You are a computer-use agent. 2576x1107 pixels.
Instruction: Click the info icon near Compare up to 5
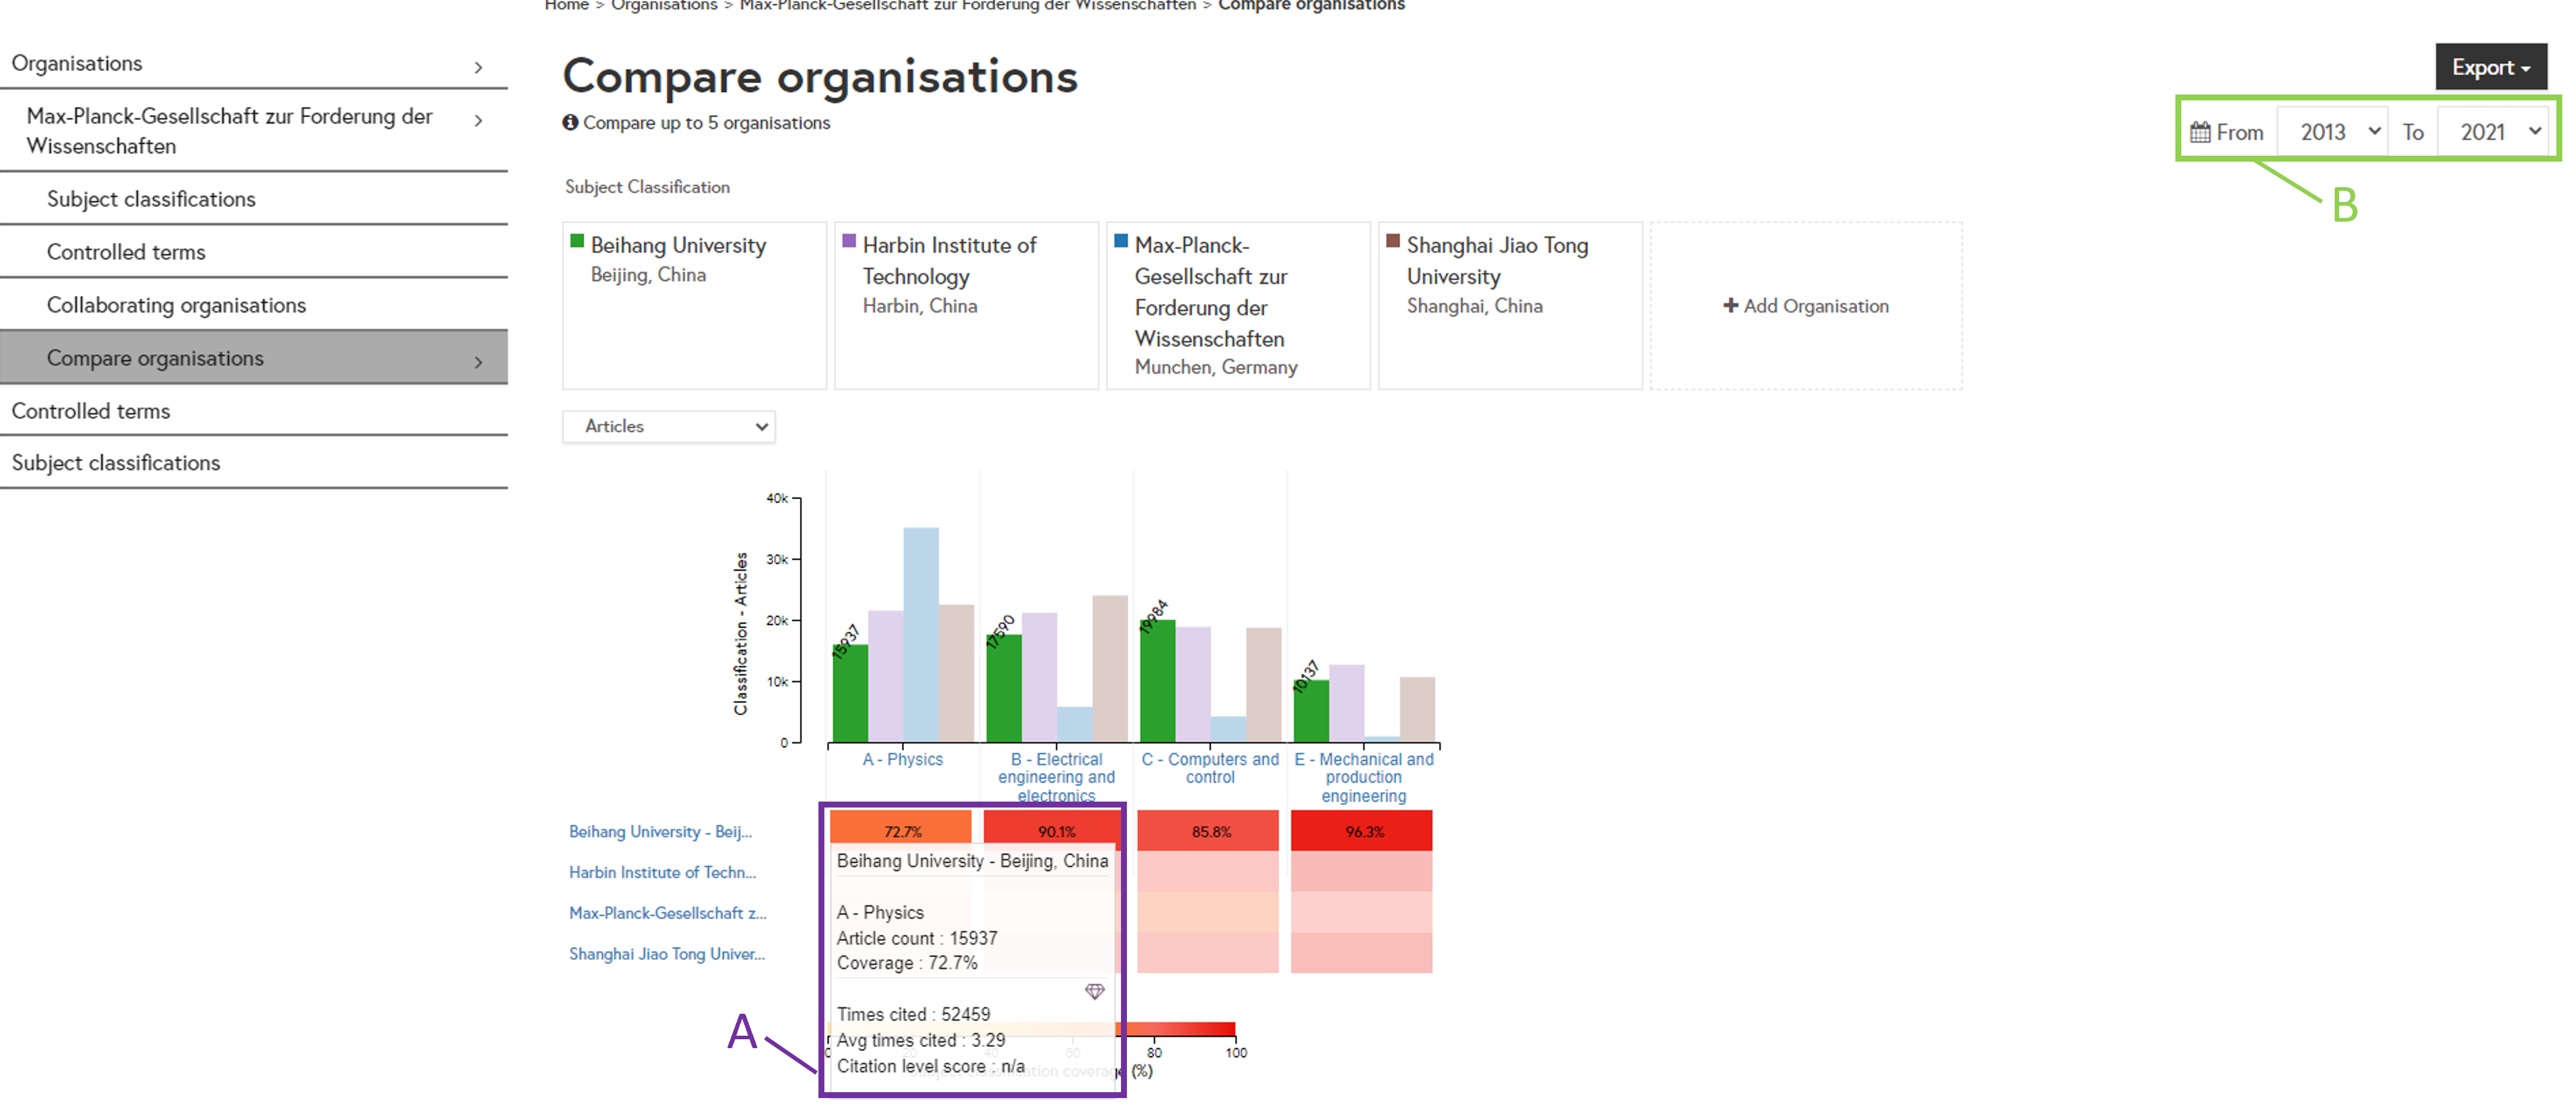point(570,122)
